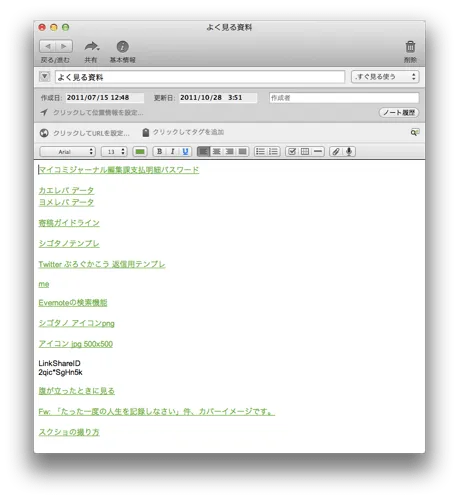Image resolution: width=459 pixels, height=500 pixels.
Task: Start audio recording with microphone icon
Action: tap(349, 152)
